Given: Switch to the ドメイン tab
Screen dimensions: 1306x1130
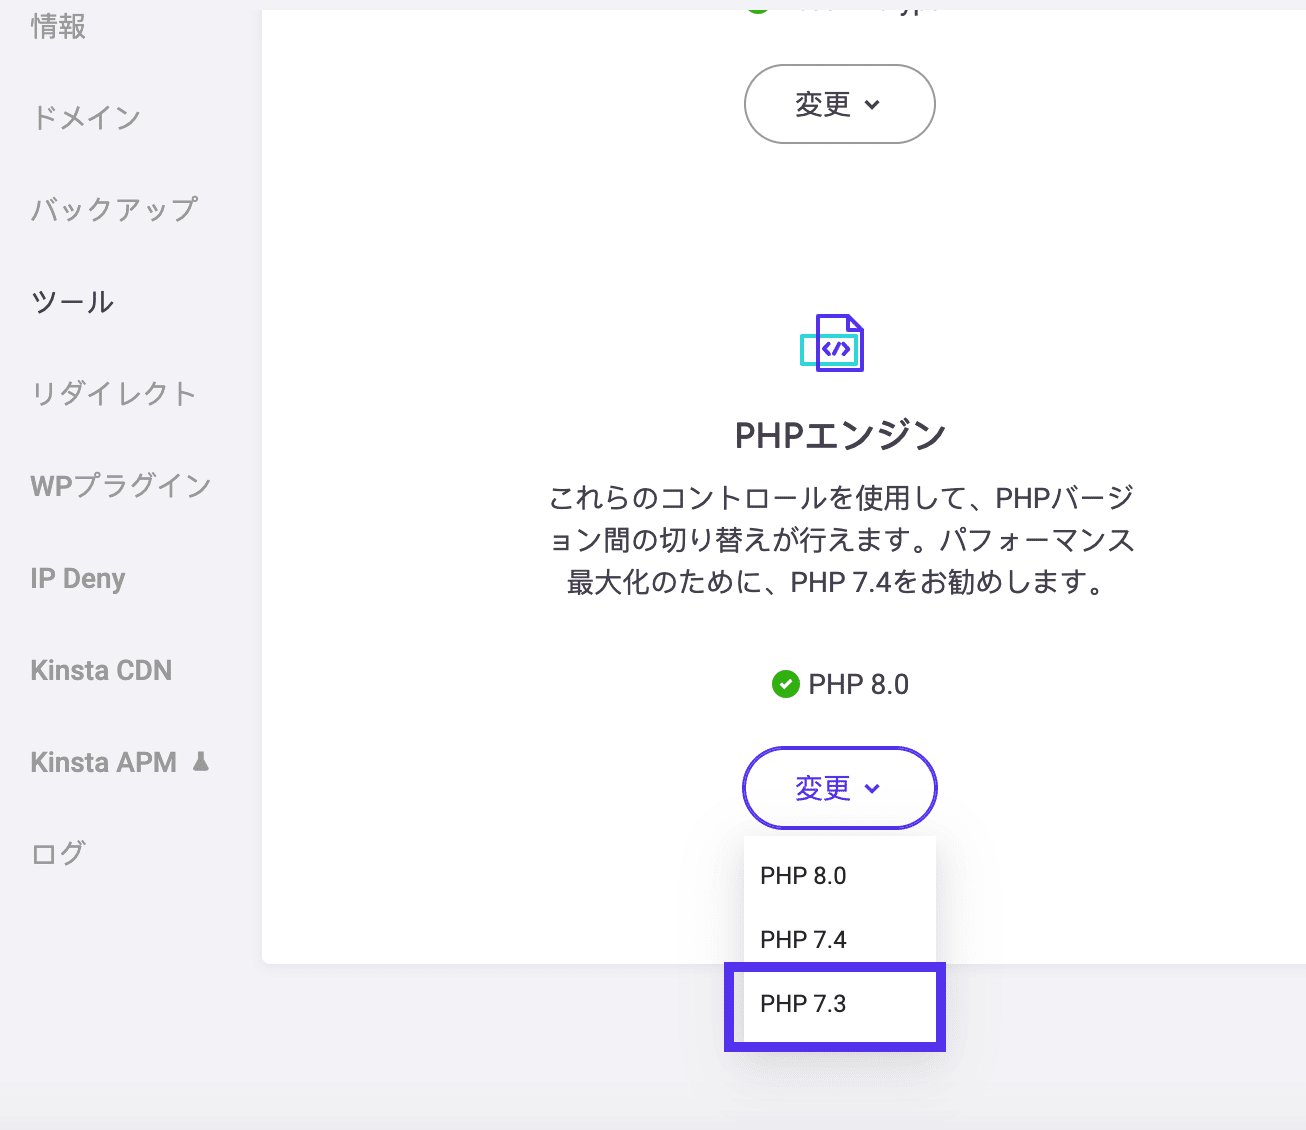Looking at the screenshot, I should pyautogui.click(x=86, y=117).
